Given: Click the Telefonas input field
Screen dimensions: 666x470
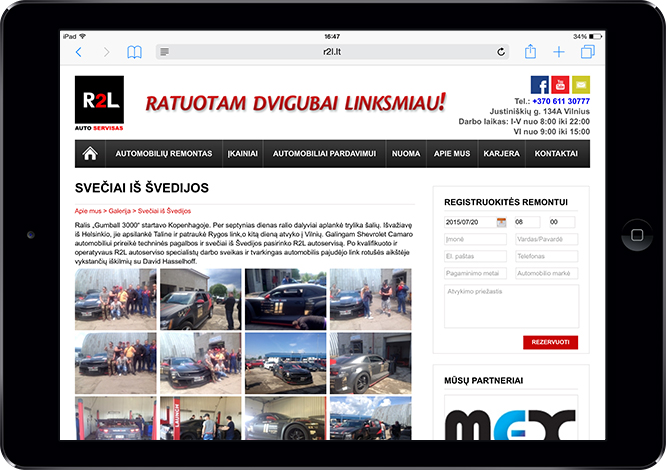Looking at the screenshot, I should pyautogui.click(x=547, y=256).
